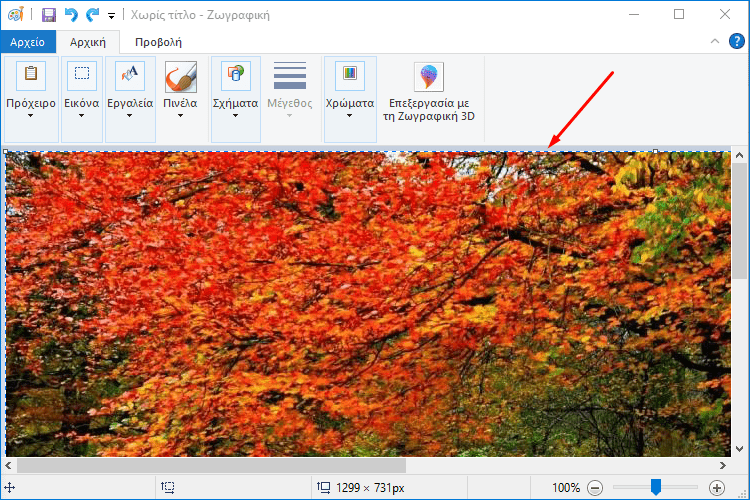Click the Σχήματα shapes icon
Image resolution: width=750 pixels, height=500 pixels.
click(236, 76)
